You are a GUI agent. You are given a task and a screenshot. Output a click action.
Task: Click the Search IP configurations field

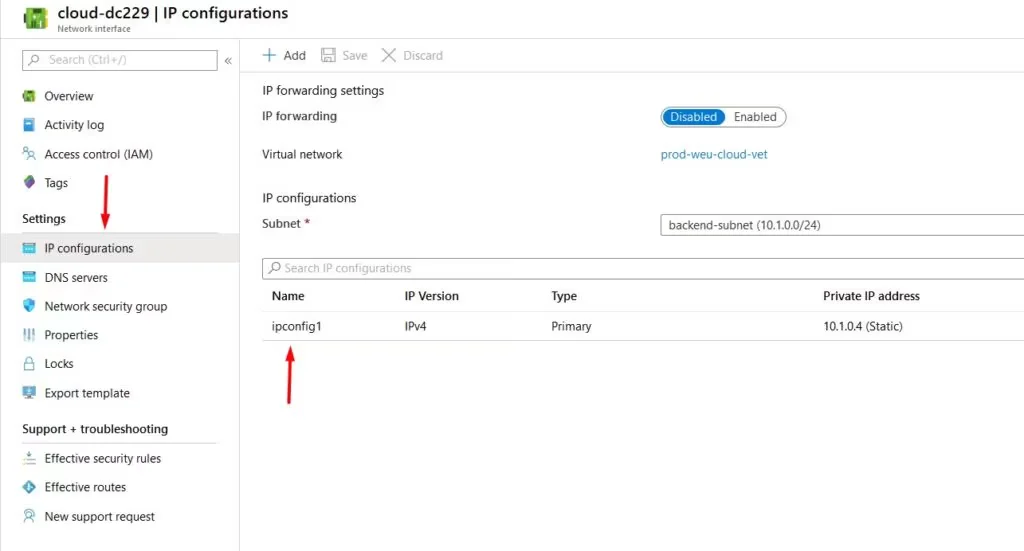[x=640, y=268]
